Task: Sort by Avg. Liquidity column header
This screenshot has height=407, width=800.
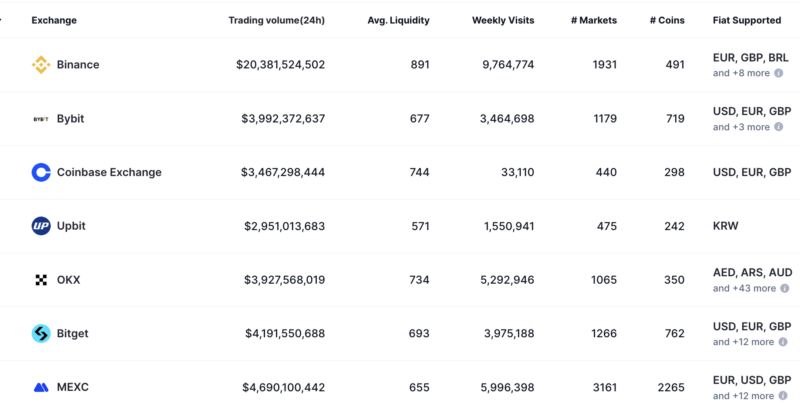Action: click(x=398, y=20)
